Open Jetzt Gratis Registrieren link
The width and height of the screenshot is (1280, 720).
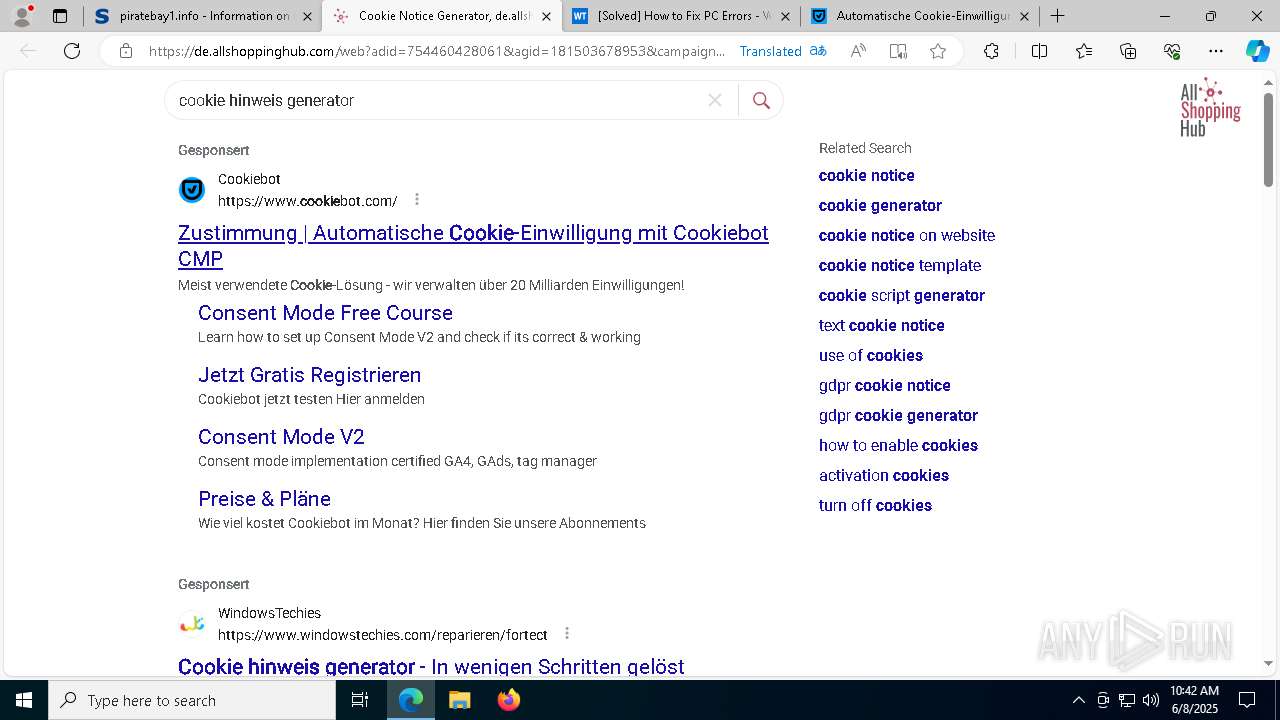click(x=309, y=375)
